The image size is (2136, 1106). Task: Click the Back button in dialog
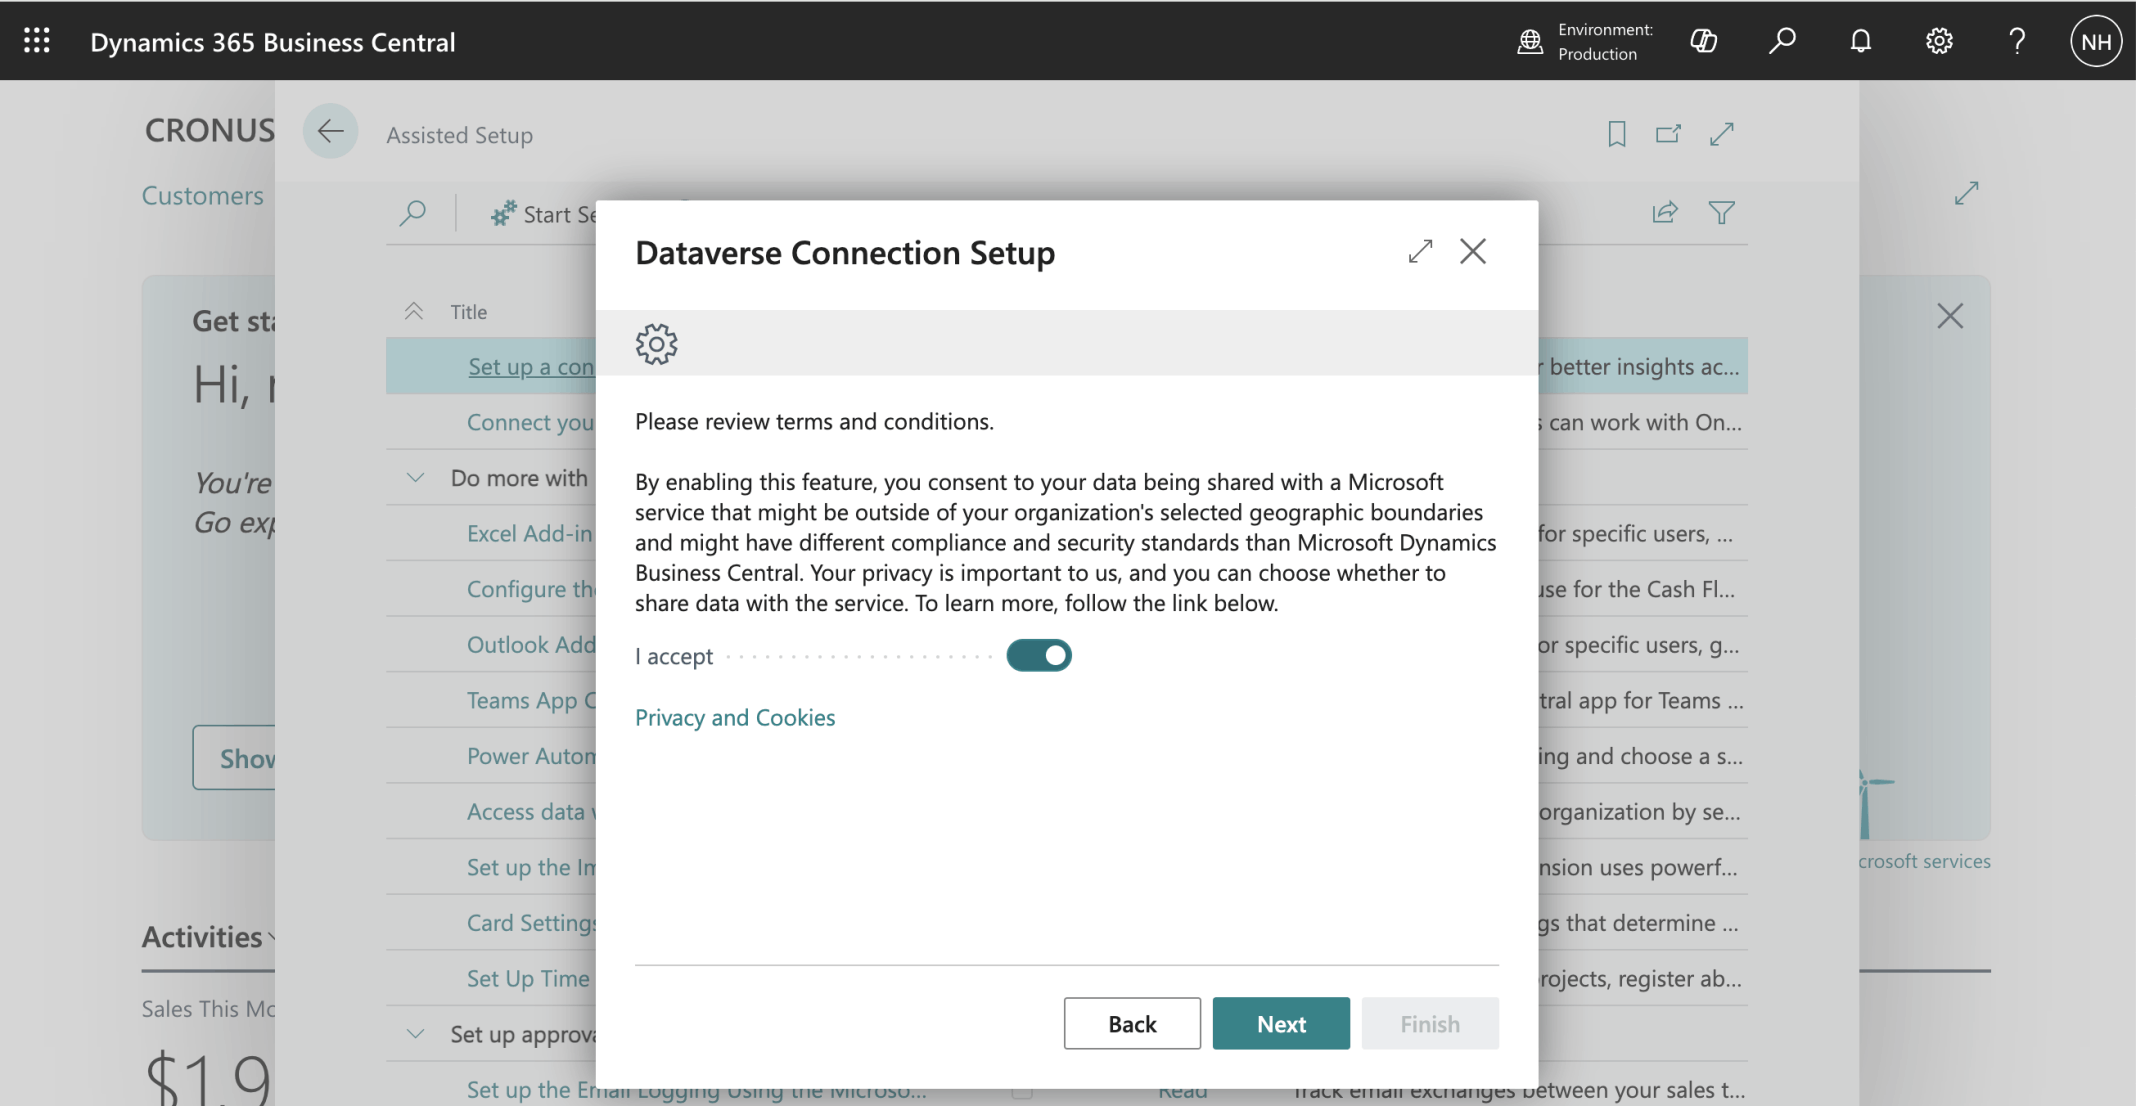1131,1023
